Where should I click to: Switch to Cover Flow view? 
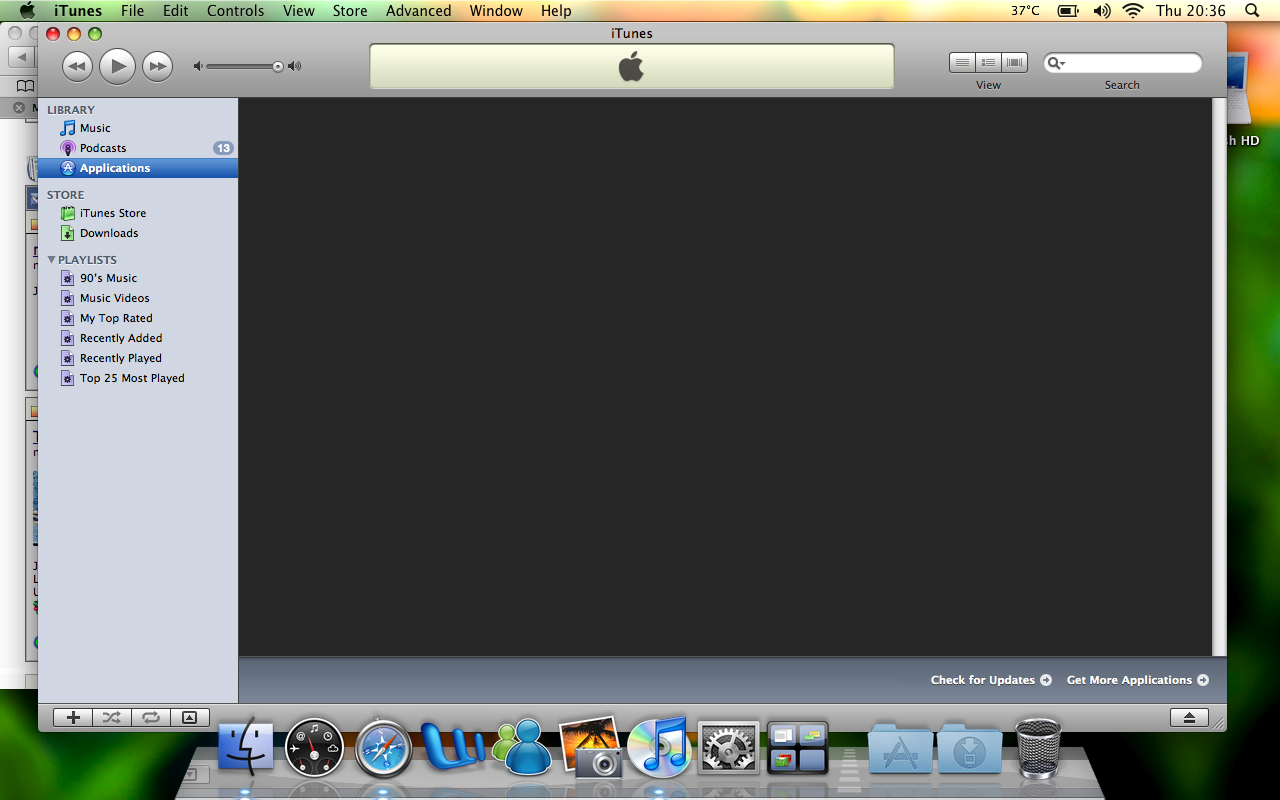coord(1015,63)
